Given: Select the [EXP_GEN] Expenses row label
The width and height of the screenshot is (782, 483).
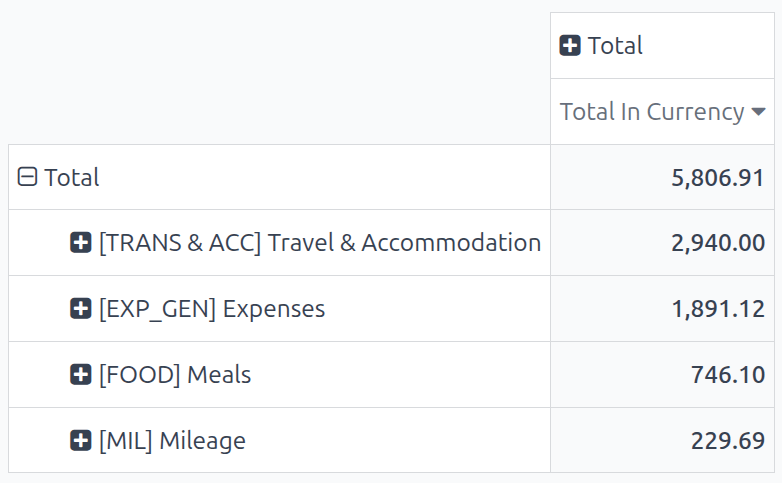Looking at the screenshot, I should 212,309.
